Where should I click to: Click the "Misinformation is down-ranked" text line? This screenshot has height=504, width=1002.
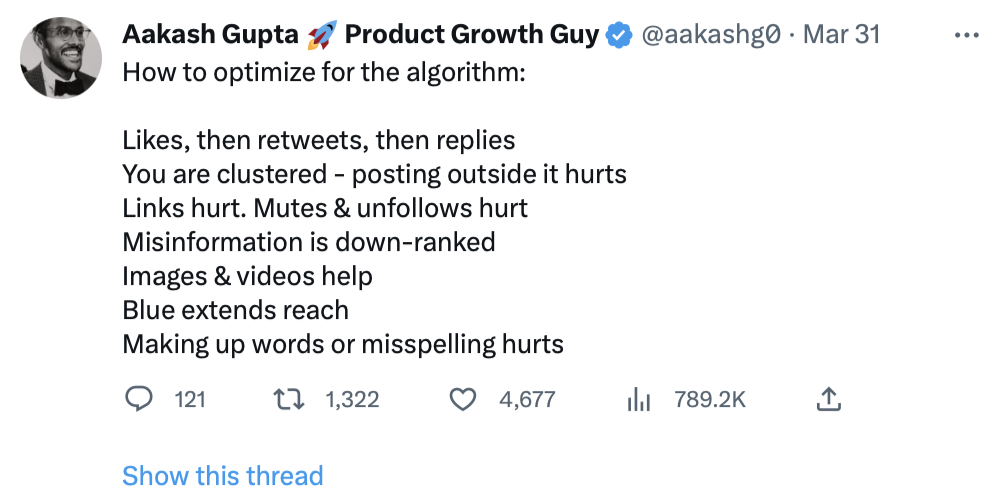pos(309,242)
